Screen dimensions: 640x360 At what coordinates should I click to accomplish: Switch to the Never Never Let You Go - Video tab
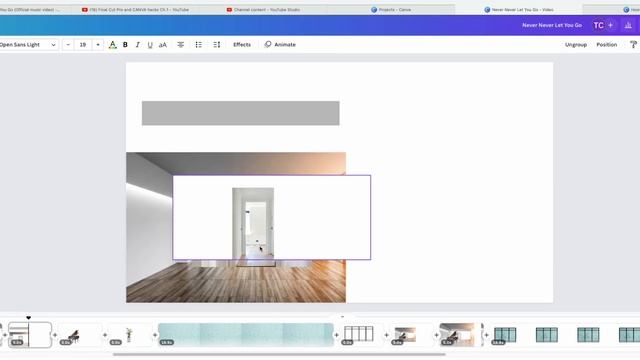click(518, 9)
